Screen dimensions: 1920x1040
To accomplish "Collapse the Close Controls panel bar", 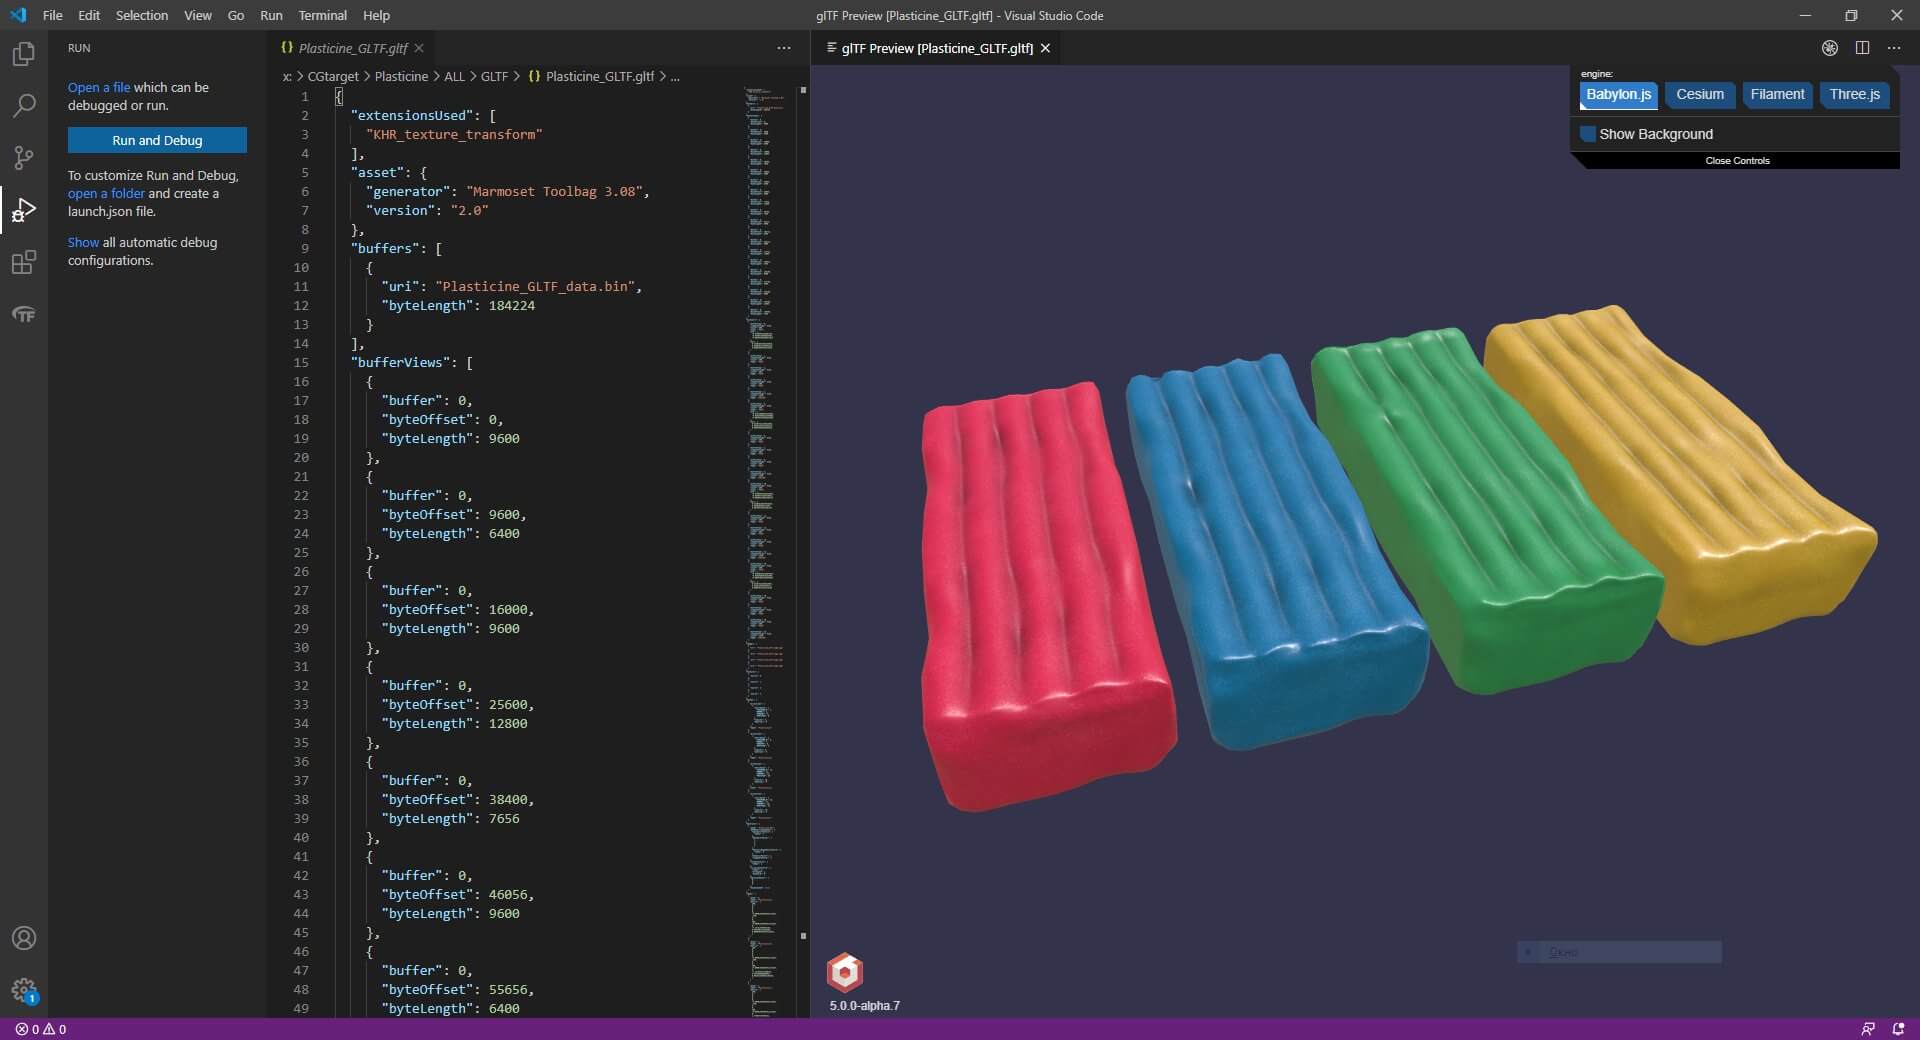I will (1737, 161).
